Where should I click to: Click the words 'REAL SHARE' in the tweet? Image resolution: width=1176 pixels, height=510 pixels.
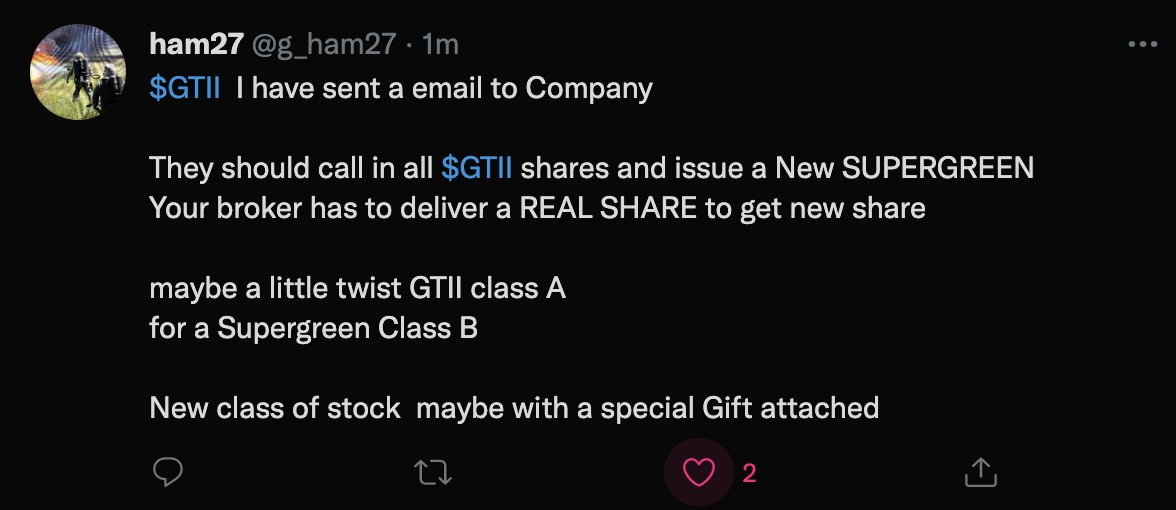click(608, 208)
